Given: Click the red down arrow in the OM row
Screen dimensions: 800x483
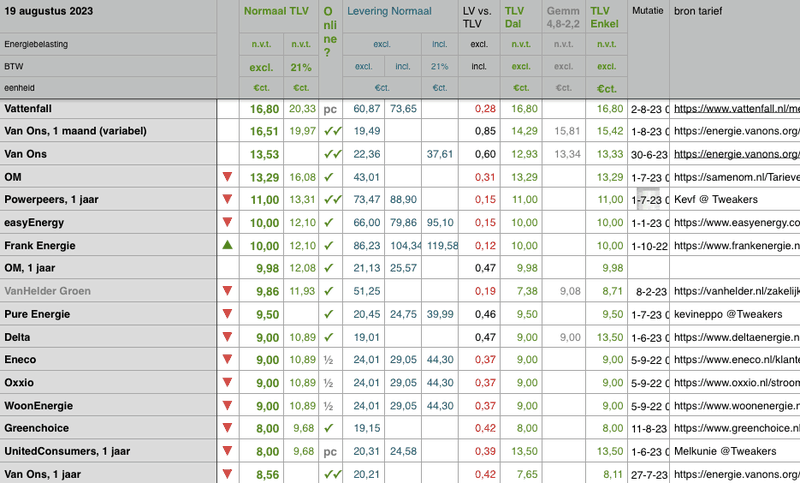Looking at the screenshot, I should point(228,177).
